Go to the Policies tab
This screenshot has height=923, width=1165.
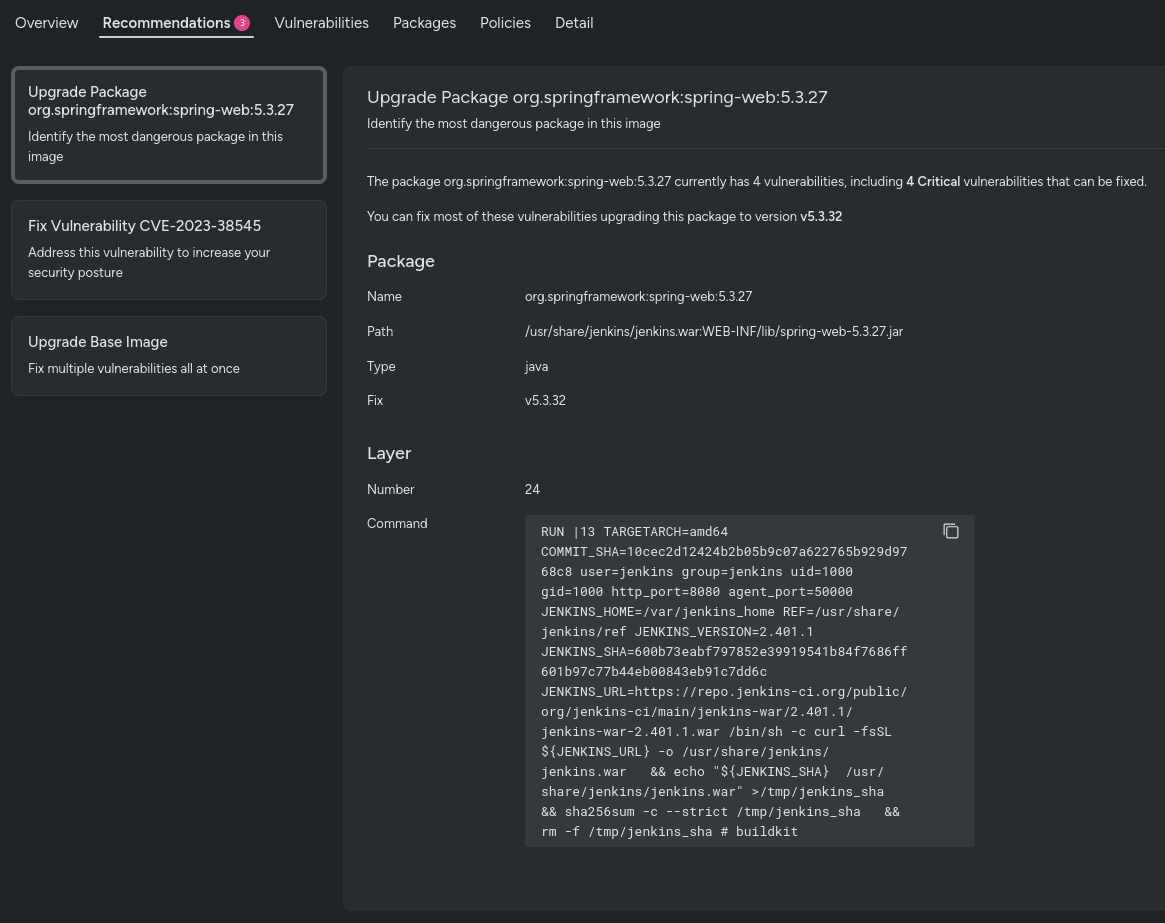505,23
